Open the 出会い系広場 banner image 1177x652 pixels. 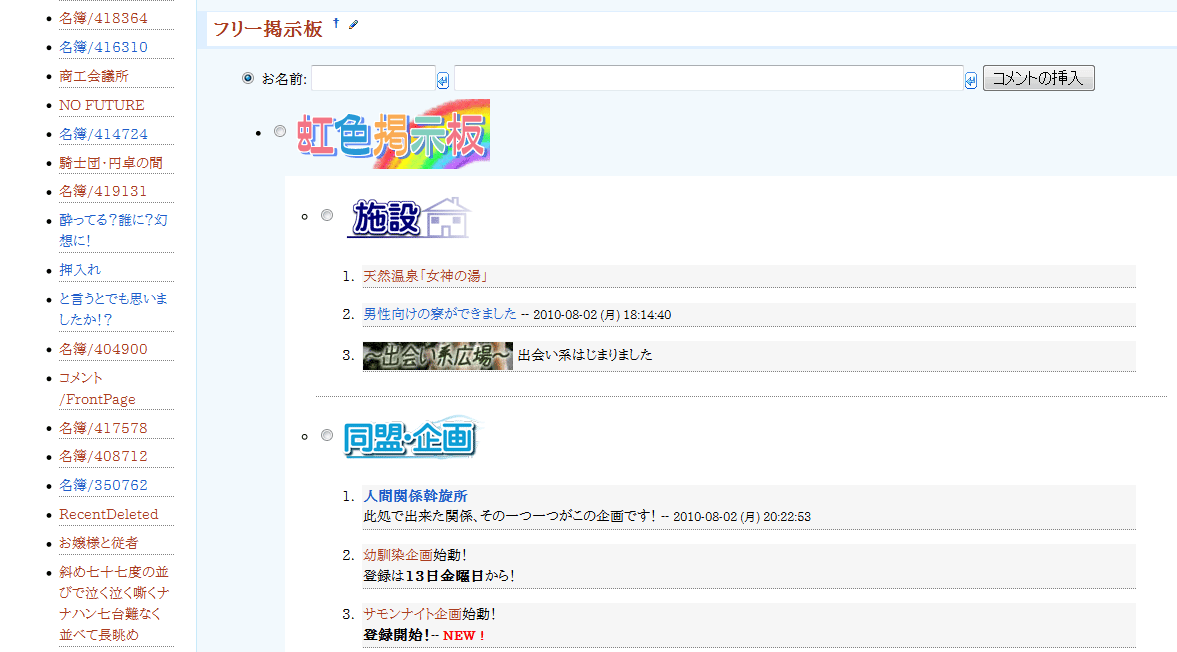[437, 355]
